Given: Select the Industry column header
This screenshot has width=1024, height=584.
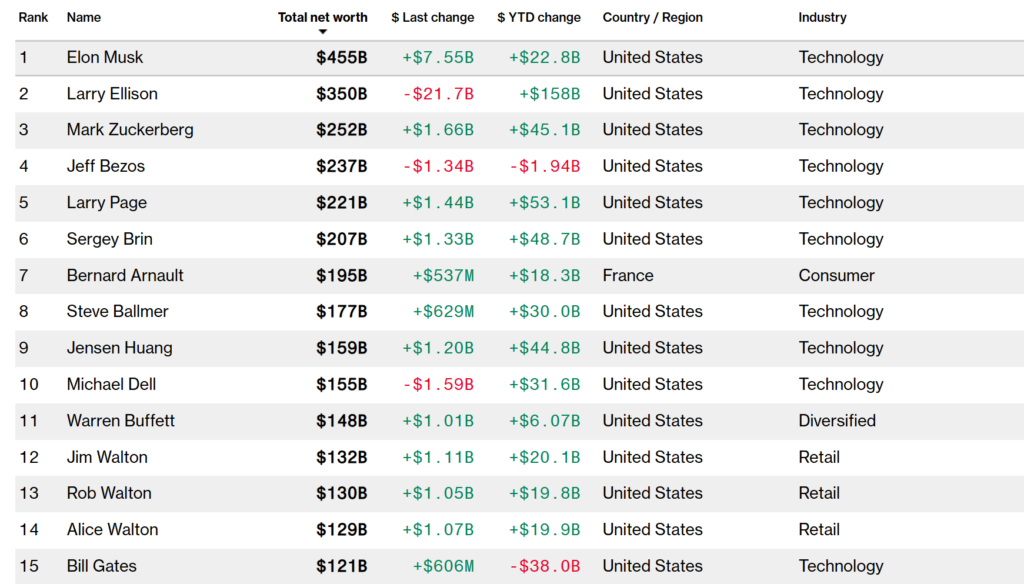Looking at the screenshot, I should (x=822, y=17).
